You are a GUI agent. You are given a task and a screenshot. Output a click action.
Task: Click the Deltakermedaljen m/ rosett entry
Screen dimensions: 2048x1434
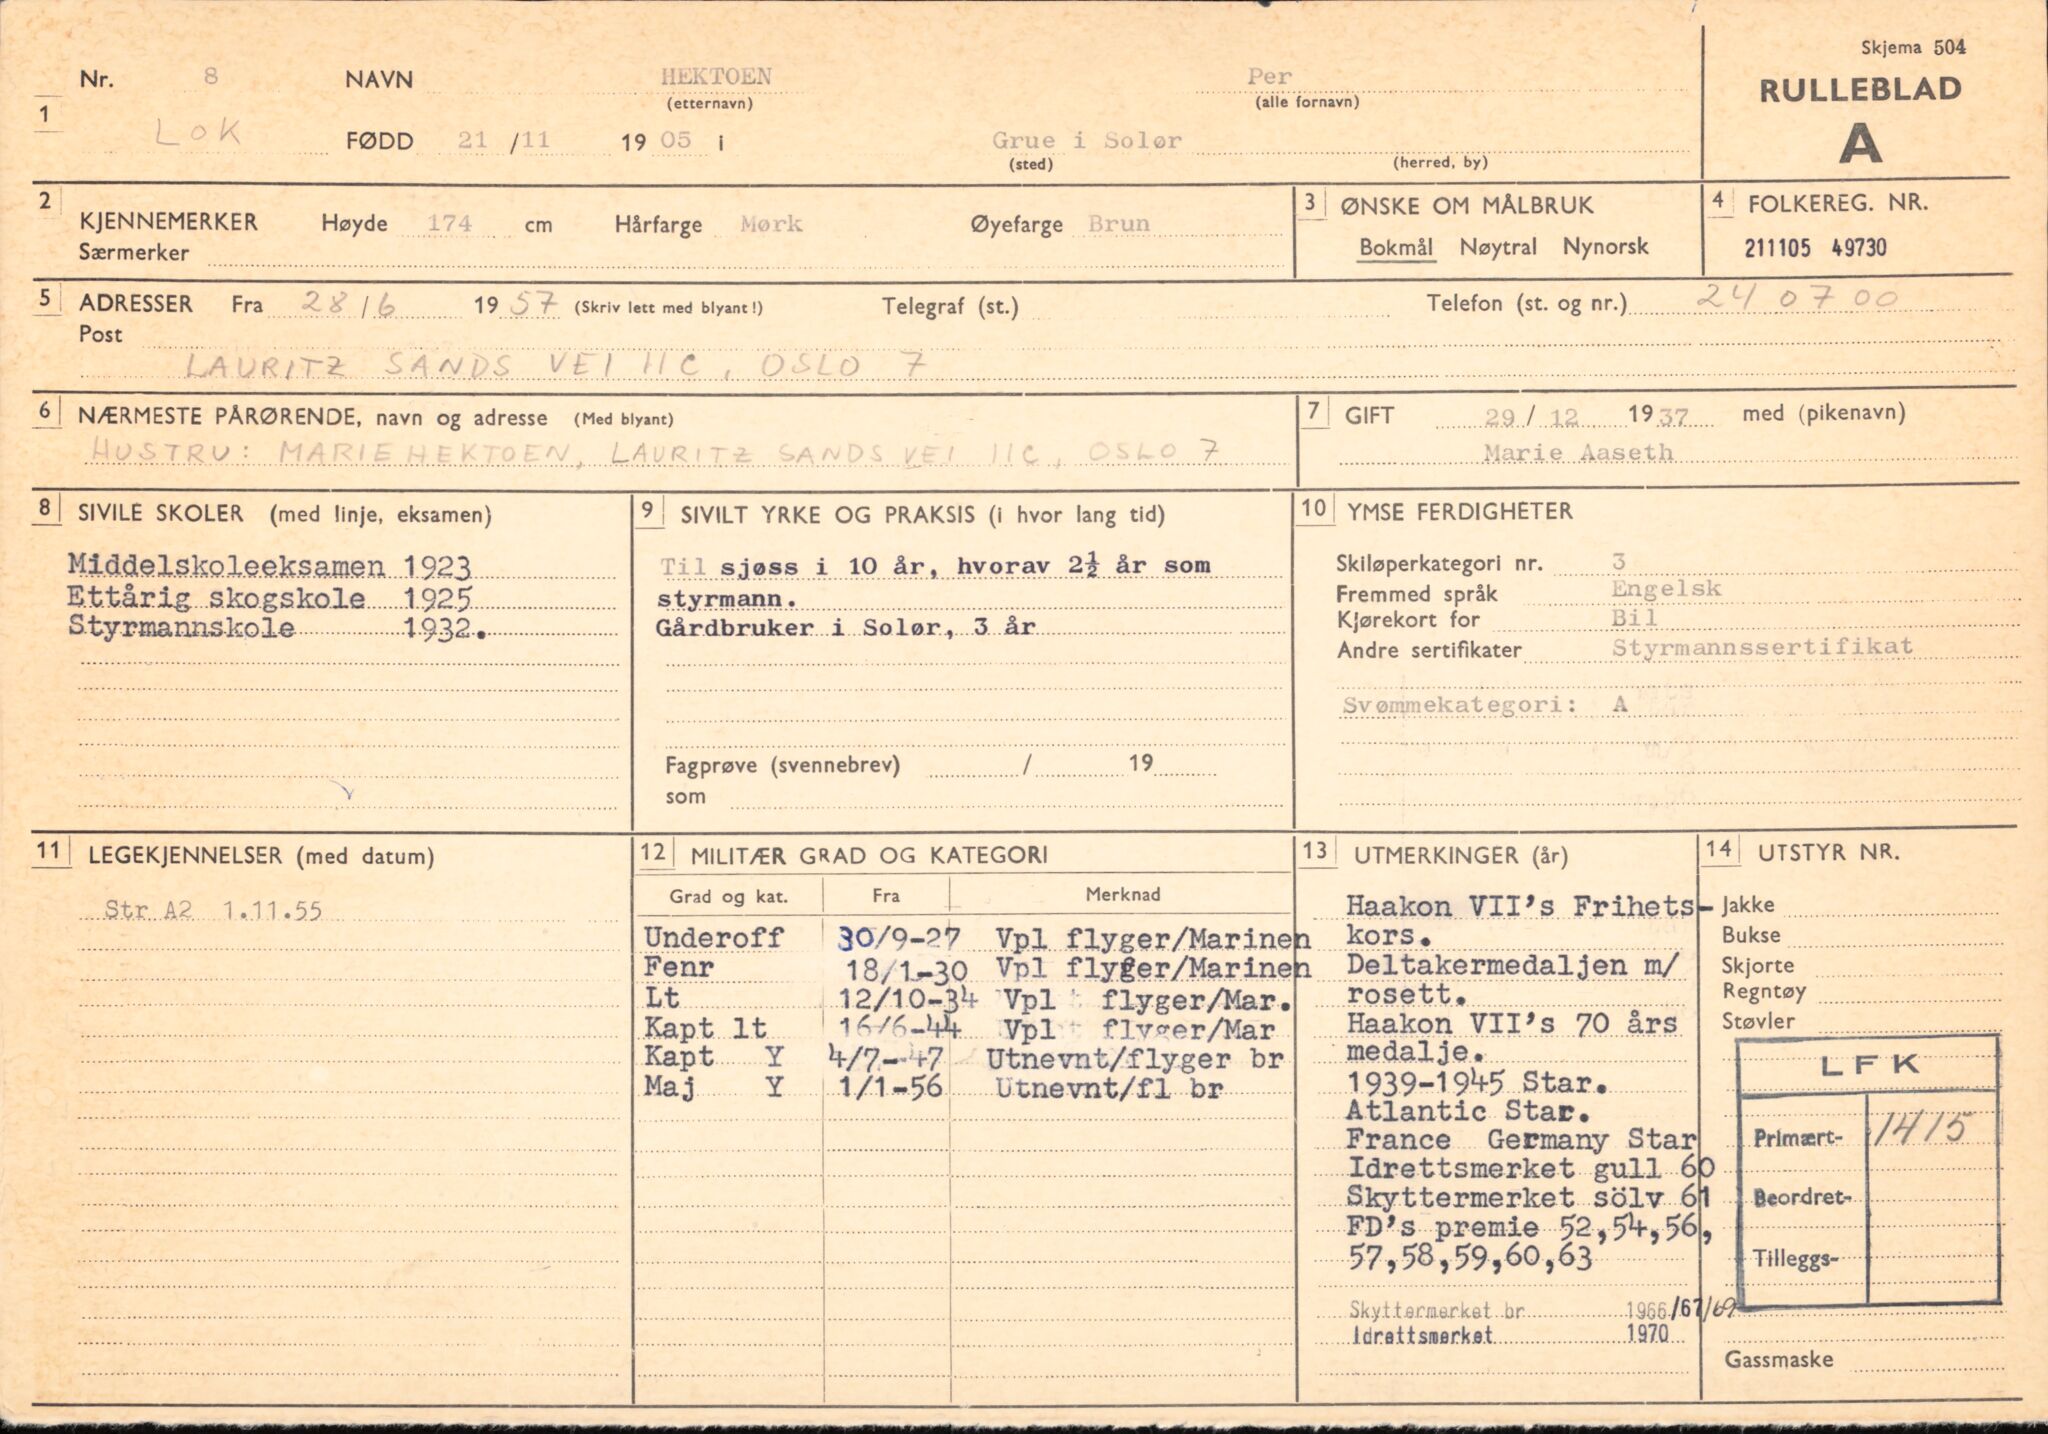coord(1513,980)
